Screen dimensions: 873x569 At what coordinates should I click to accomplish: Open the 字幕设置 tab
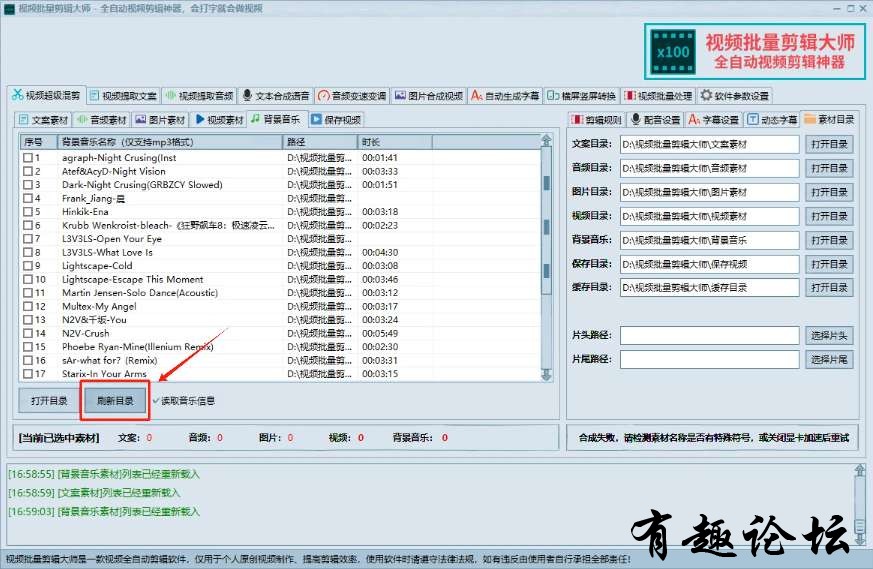714,120
